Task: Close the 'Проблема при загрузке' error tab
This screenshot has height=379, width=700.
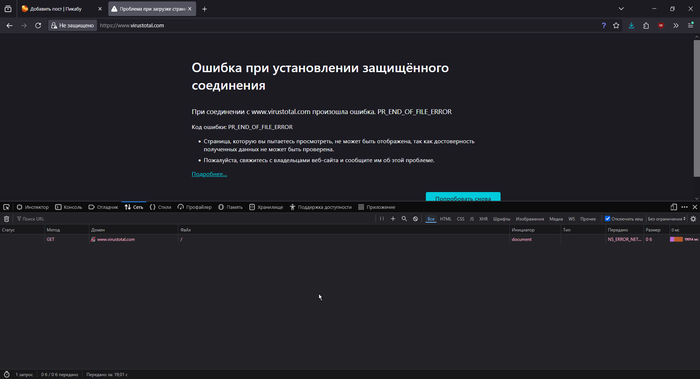Action: (x=190, y=9)
